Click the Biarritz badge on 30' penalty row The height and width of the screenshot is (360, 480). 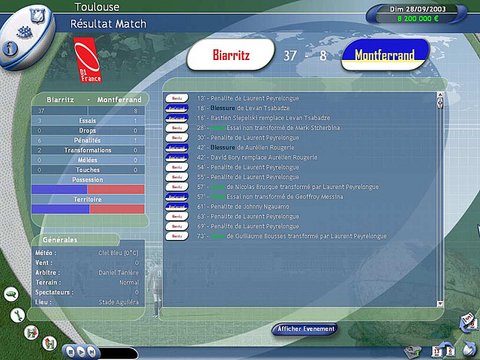177,138
